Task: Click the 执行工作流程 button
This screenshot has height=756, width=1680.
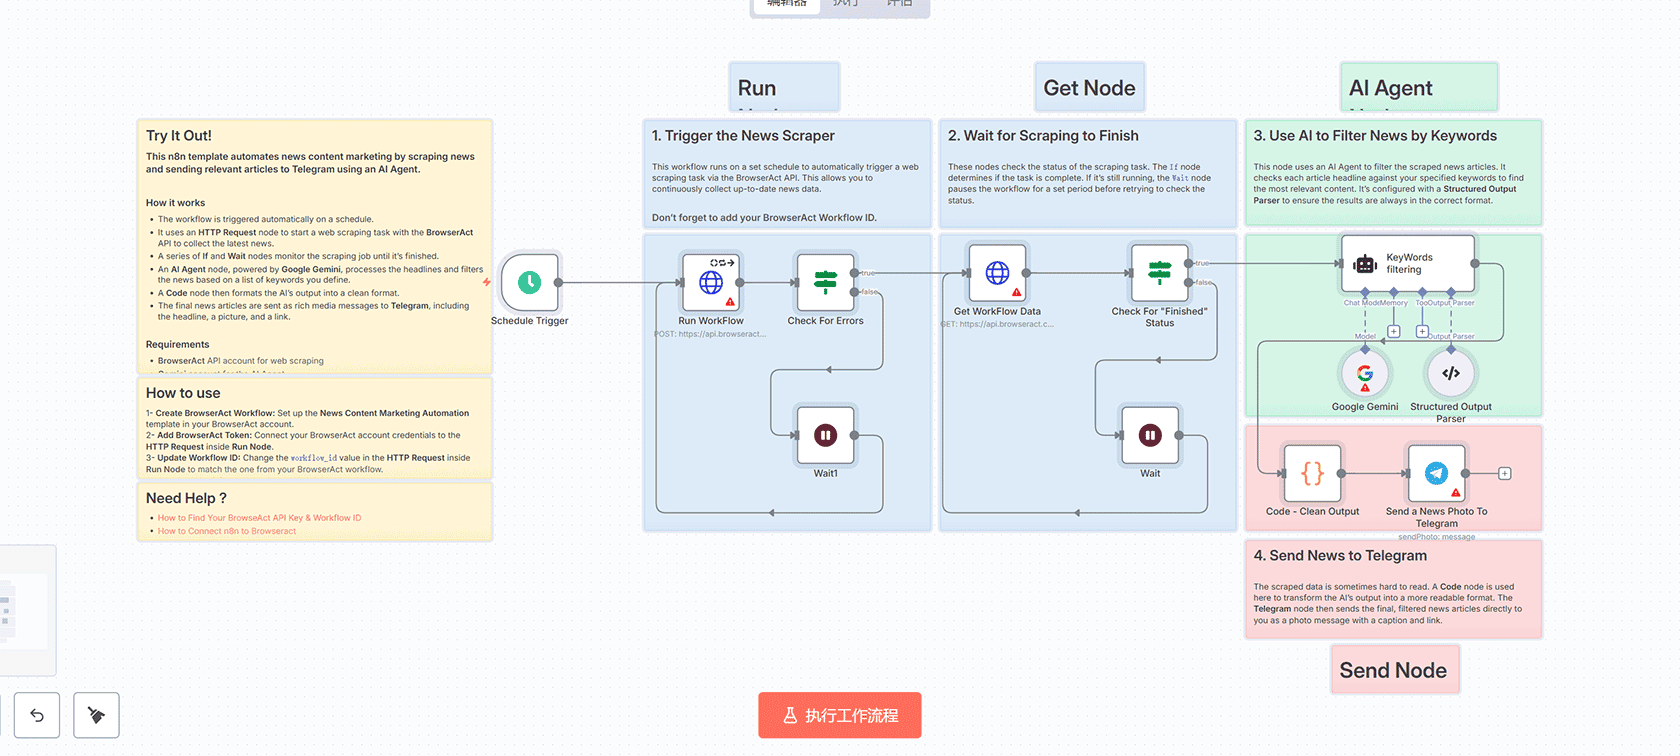Action: [x=839, y=715]
